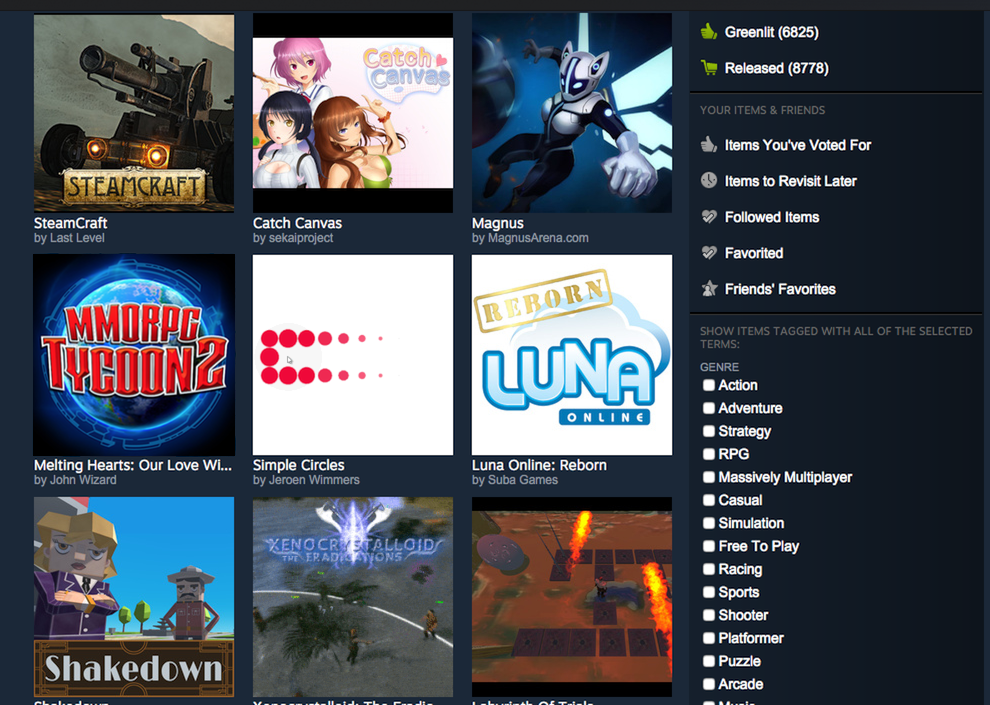The width and height of the screenshot is (990, 705).
Task: Click author text 'by MagnusArena.com'
Action: pos(530,238)
